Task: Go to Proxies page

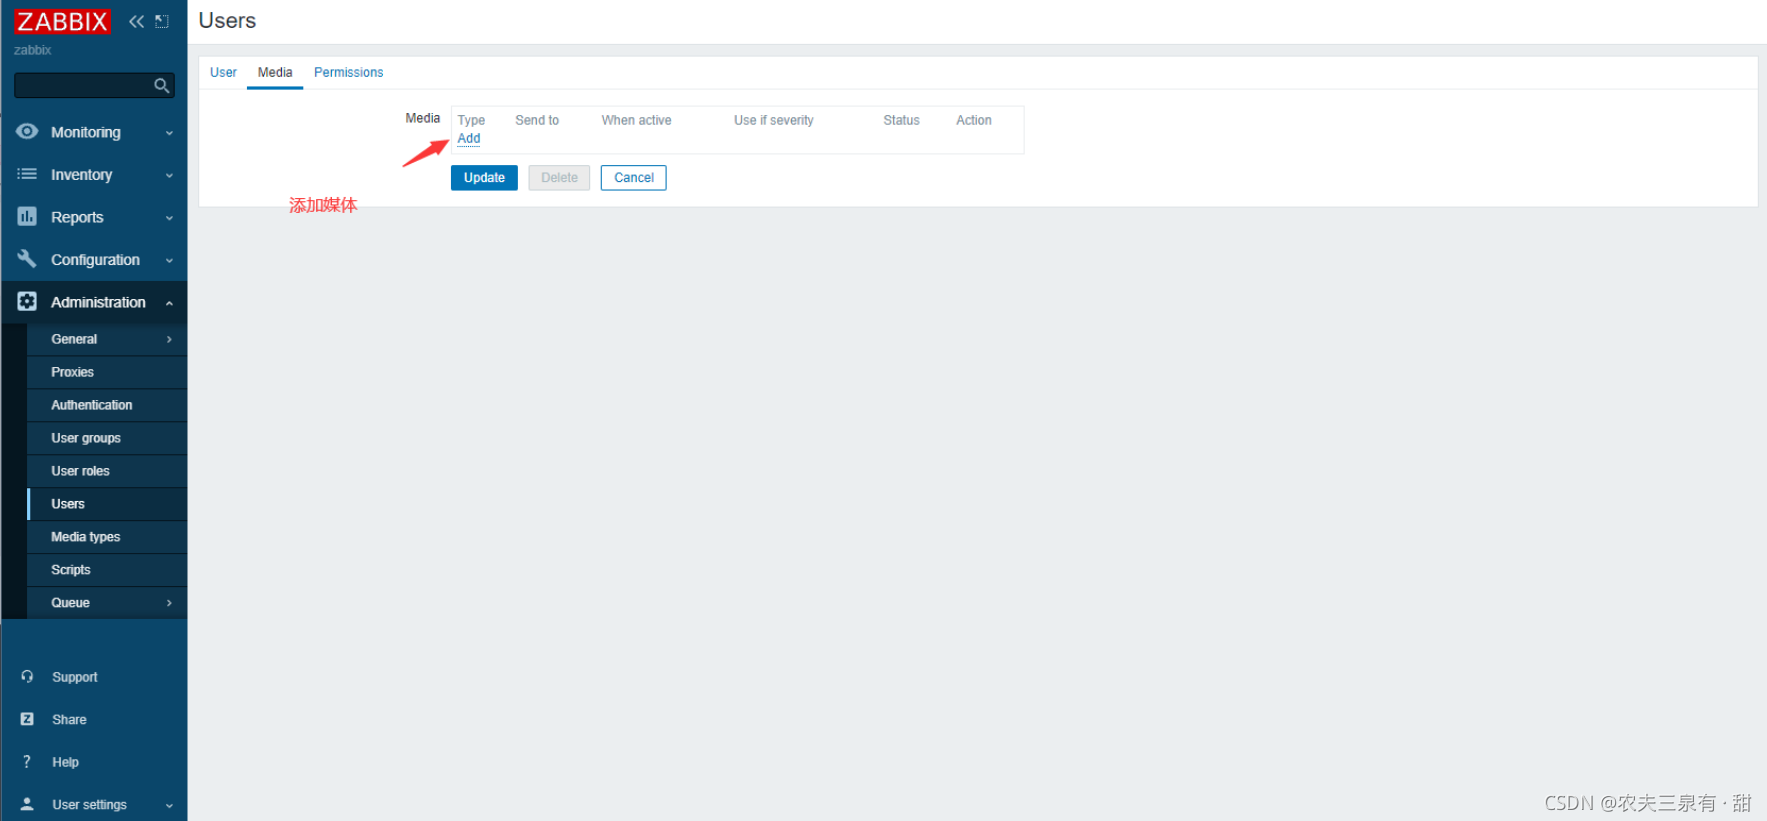Action: pyautogui.click(x=107, y=372)
